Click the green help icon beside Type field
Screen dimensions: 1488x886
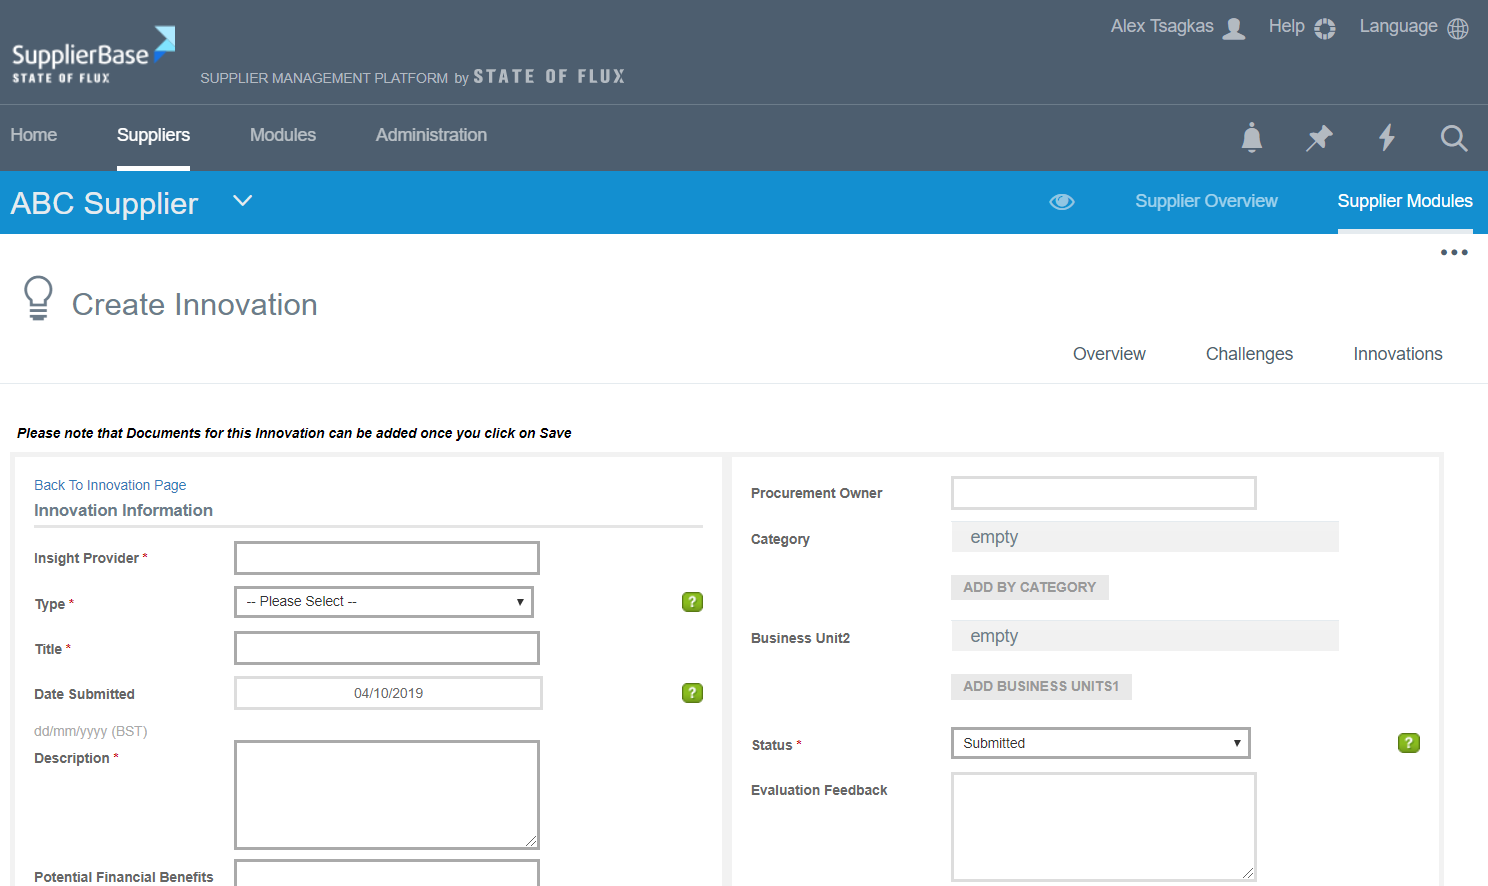692,601
